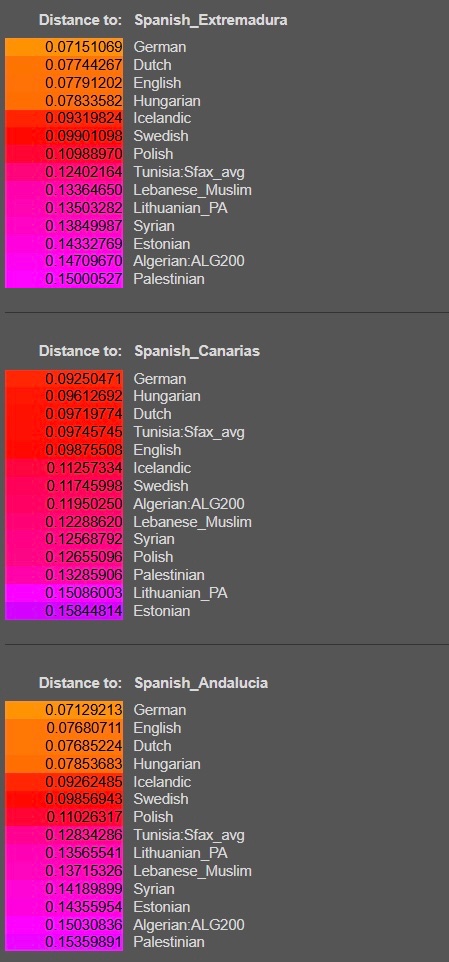Click distance value 0.07680711

coord(85,728)
